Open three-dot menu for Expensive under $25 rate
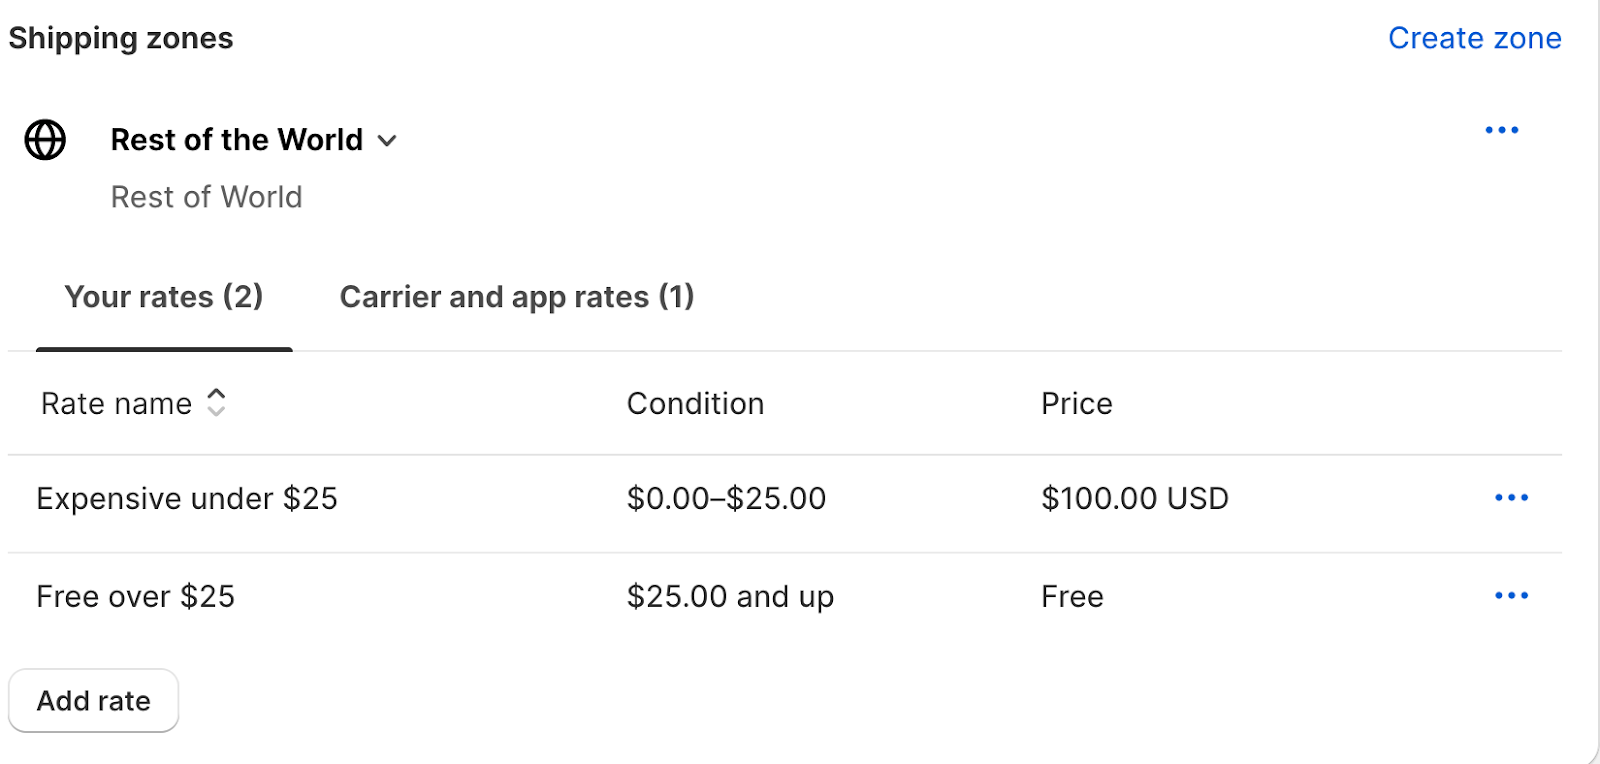This screenshot has width=1600, height=764. pyautogui.click(x=1511, y=497)
